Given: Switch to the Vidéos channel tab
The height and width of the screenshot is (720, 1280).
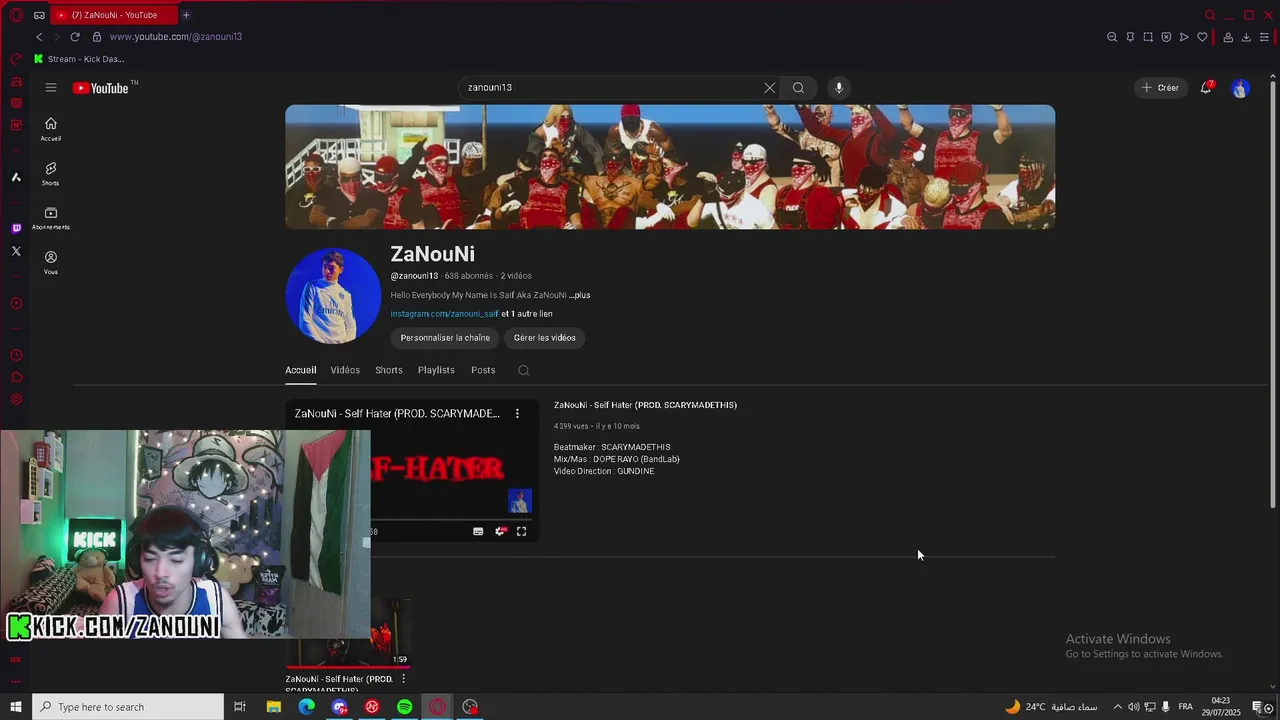Looking at the screenshot, I should tap(345, 370).
